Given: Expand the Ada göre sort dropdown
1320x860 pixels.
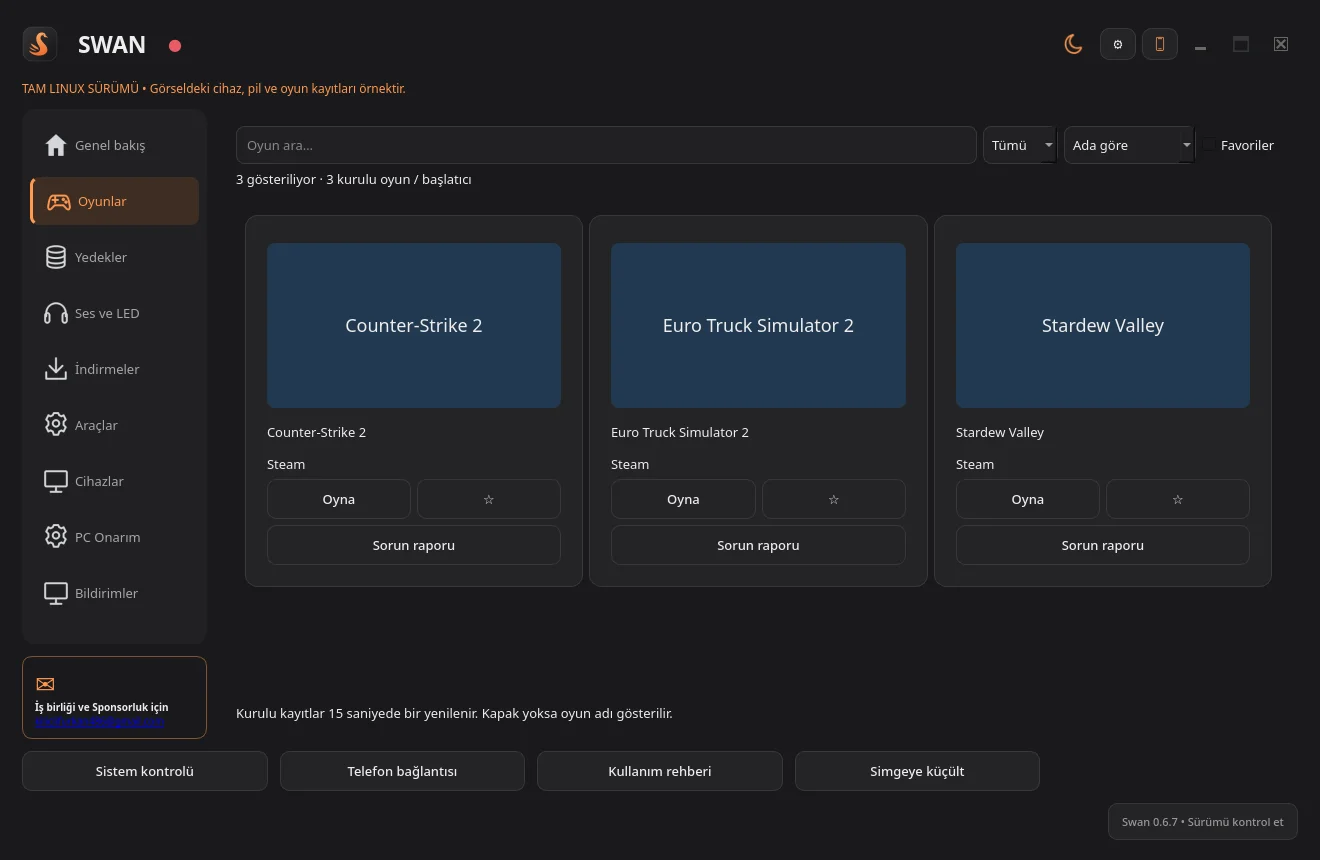Looking at the screenshot, I should pyautogui.click(x=1129, y=145).
